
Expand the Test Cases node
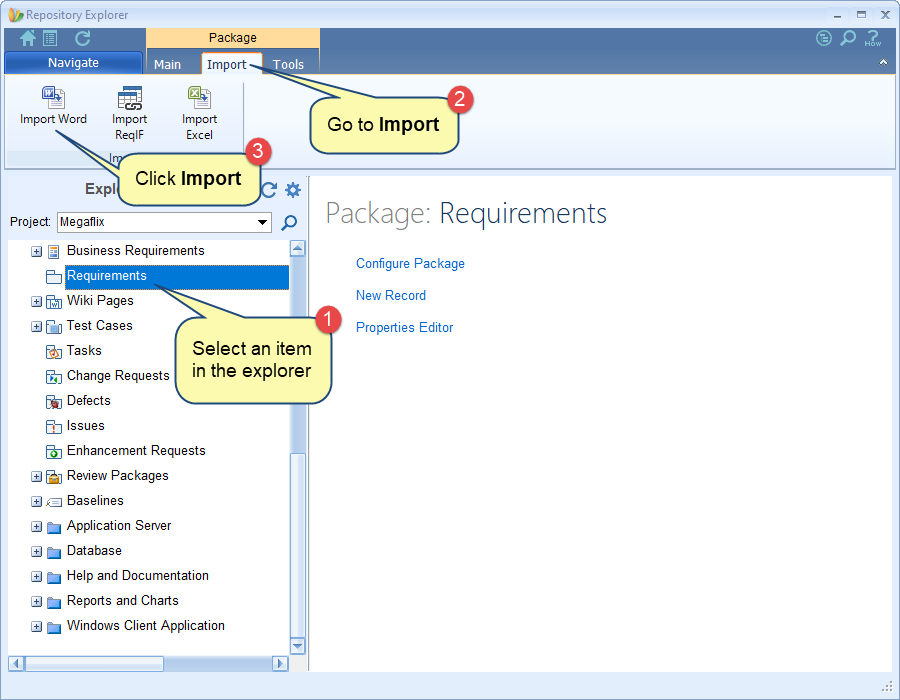[36, 326]
